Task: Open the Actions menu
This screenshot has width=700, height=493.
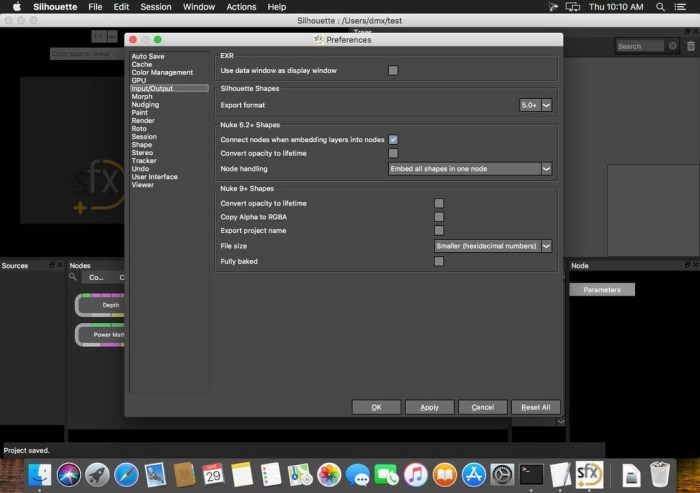Action: coord(241,7)
